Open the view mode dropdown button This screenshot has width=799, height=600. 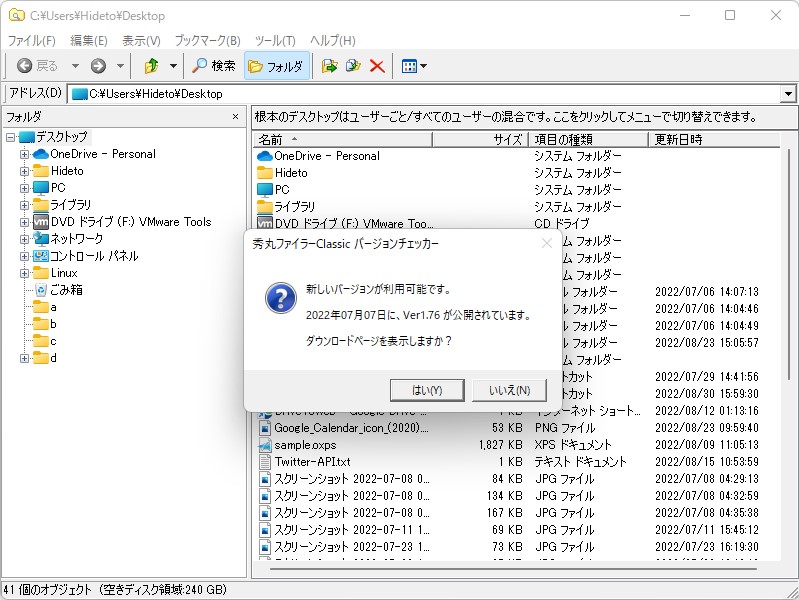(x=414, y=66)
